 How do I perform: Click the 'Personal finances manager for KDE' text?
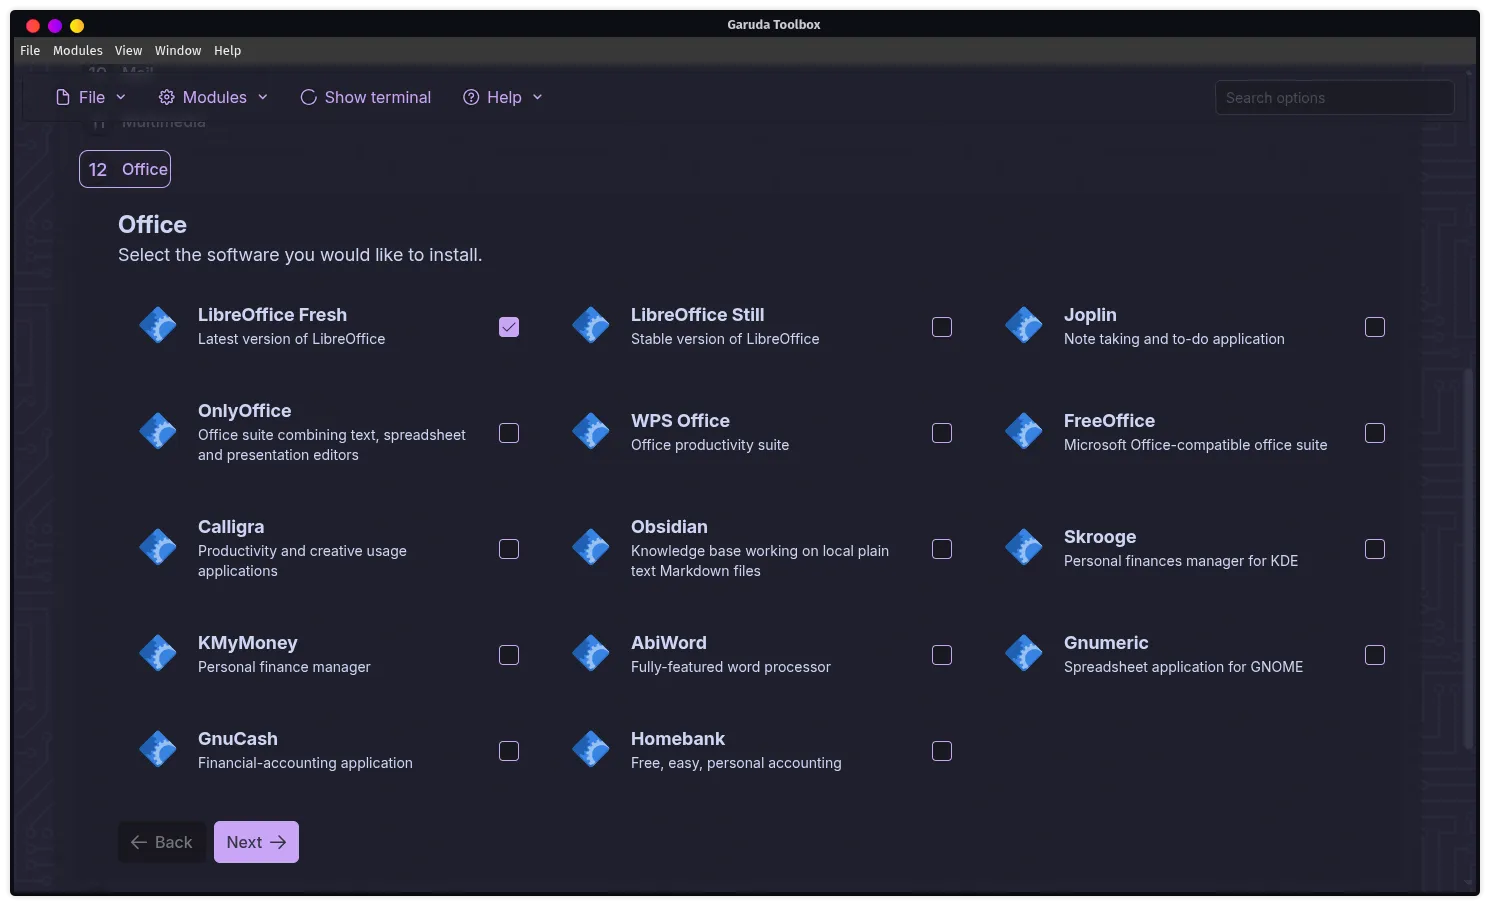1181,561
